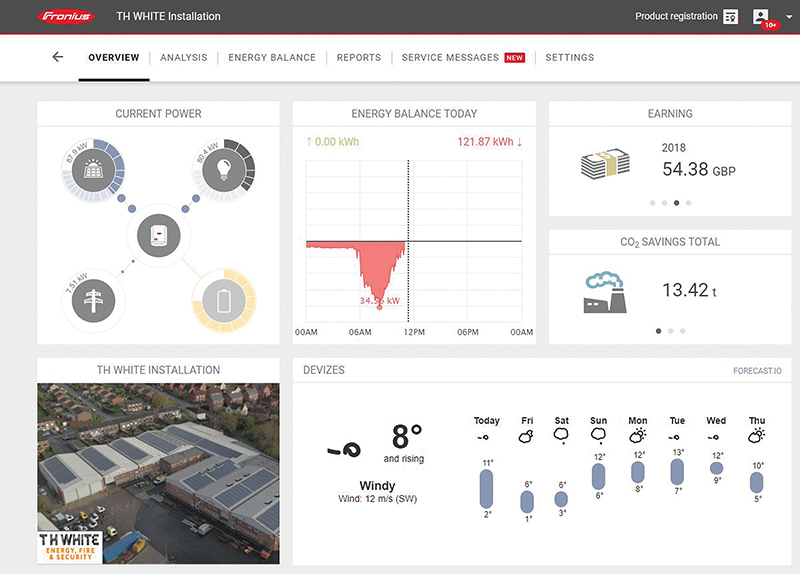Screen dimensions: 800x574
Task: Click the power grid pylon icon
Action: point(93,300)
